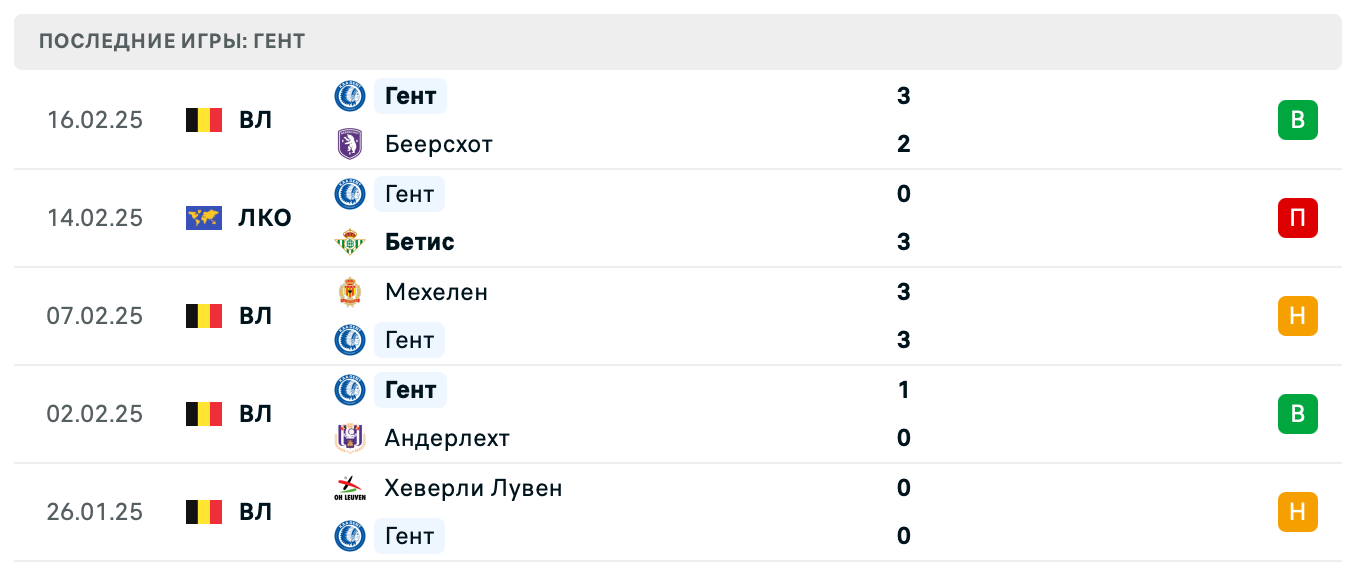Click the green В result indicator for 02.02.25

(1300, 414)
